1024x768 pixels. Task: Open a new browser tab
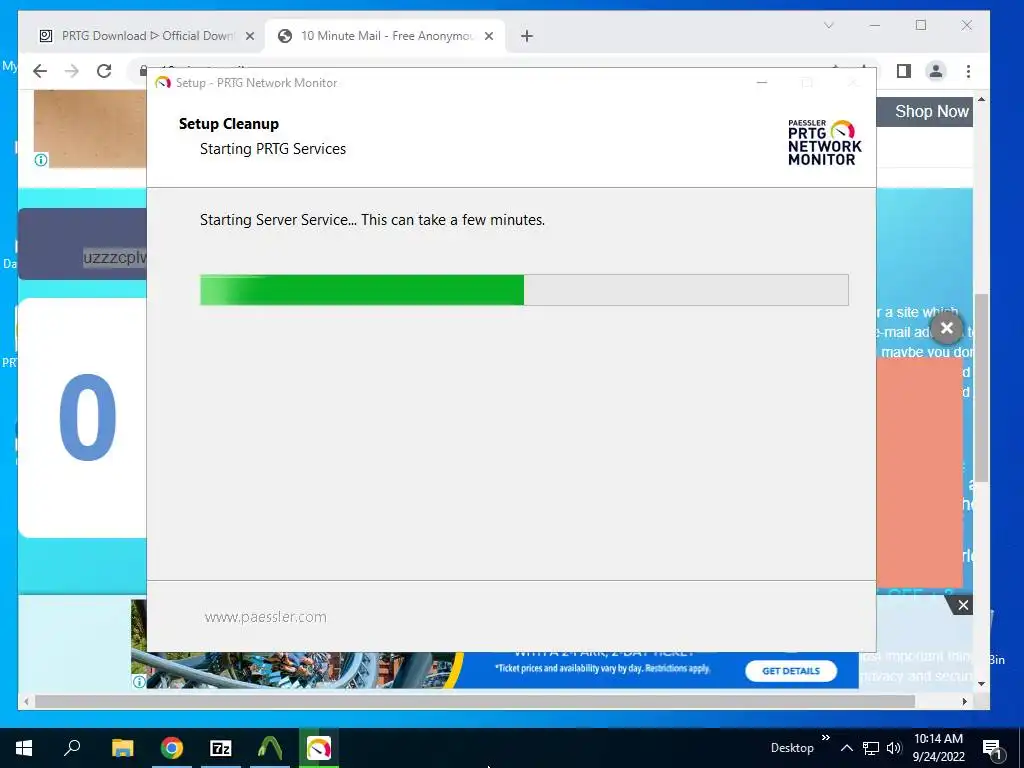[527, 36]
